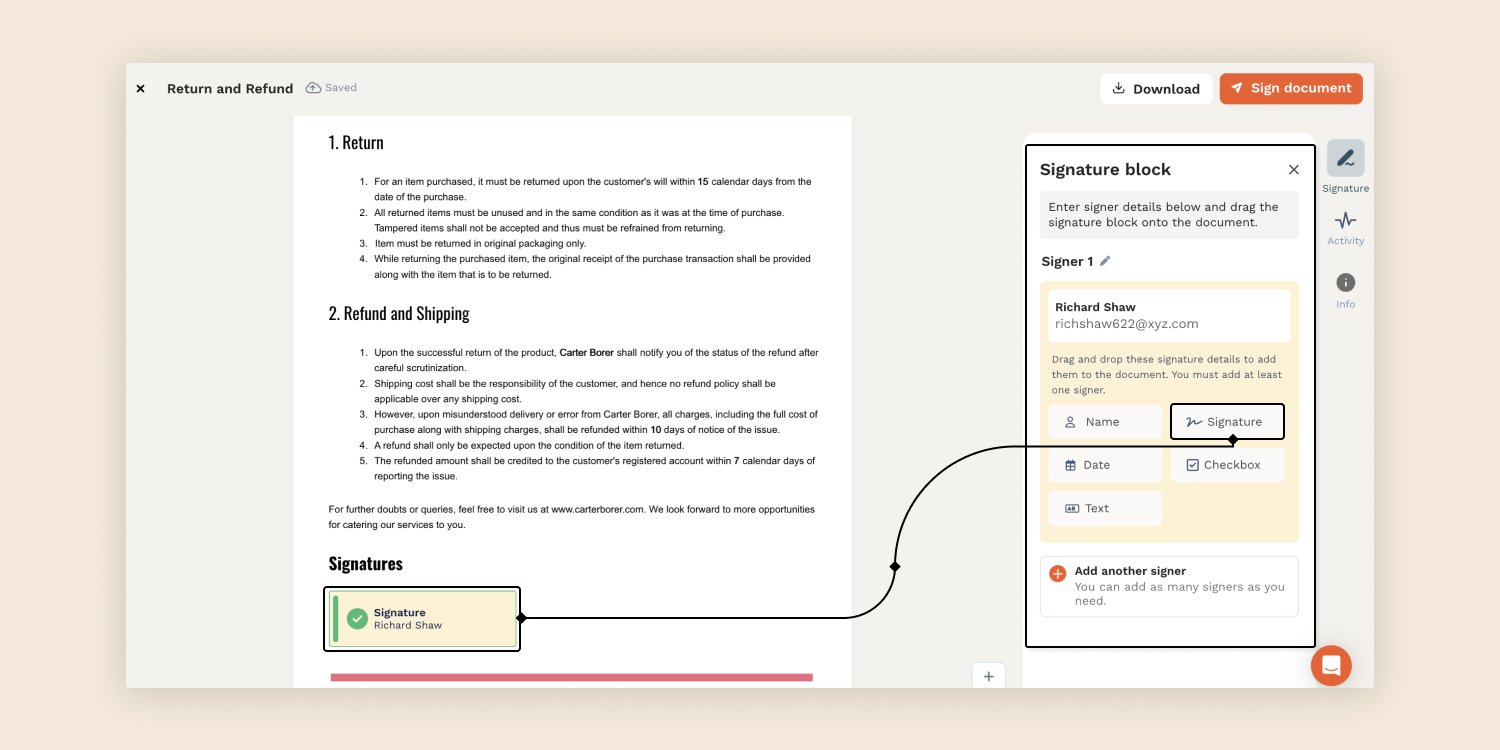This screenshot has height=750, width=1500.
Task: Select the Checkbox field block
Action: coord(1227,465)
